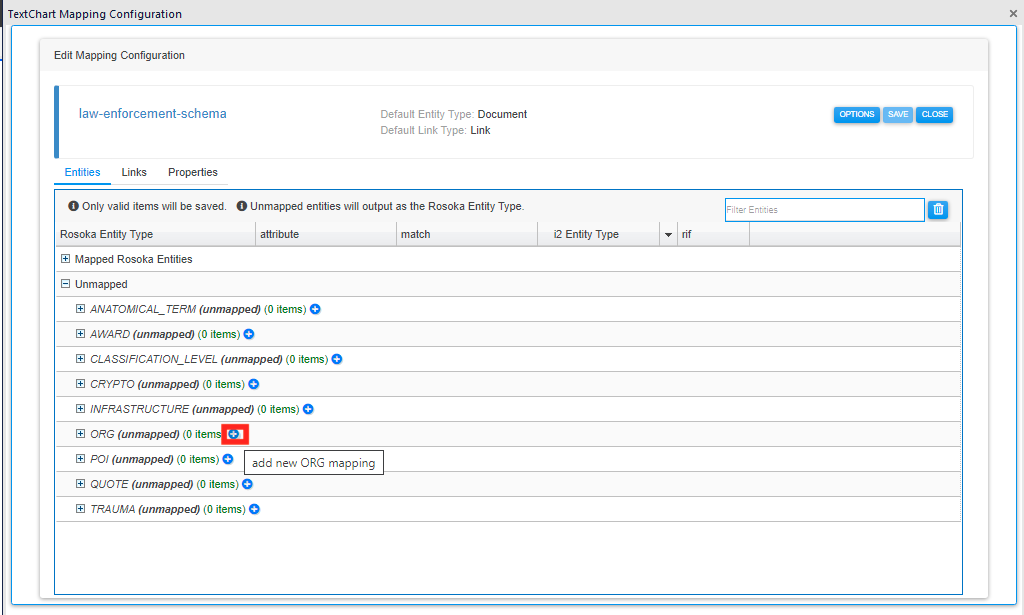Select 'ORG (unmapped)' row text

135,434
